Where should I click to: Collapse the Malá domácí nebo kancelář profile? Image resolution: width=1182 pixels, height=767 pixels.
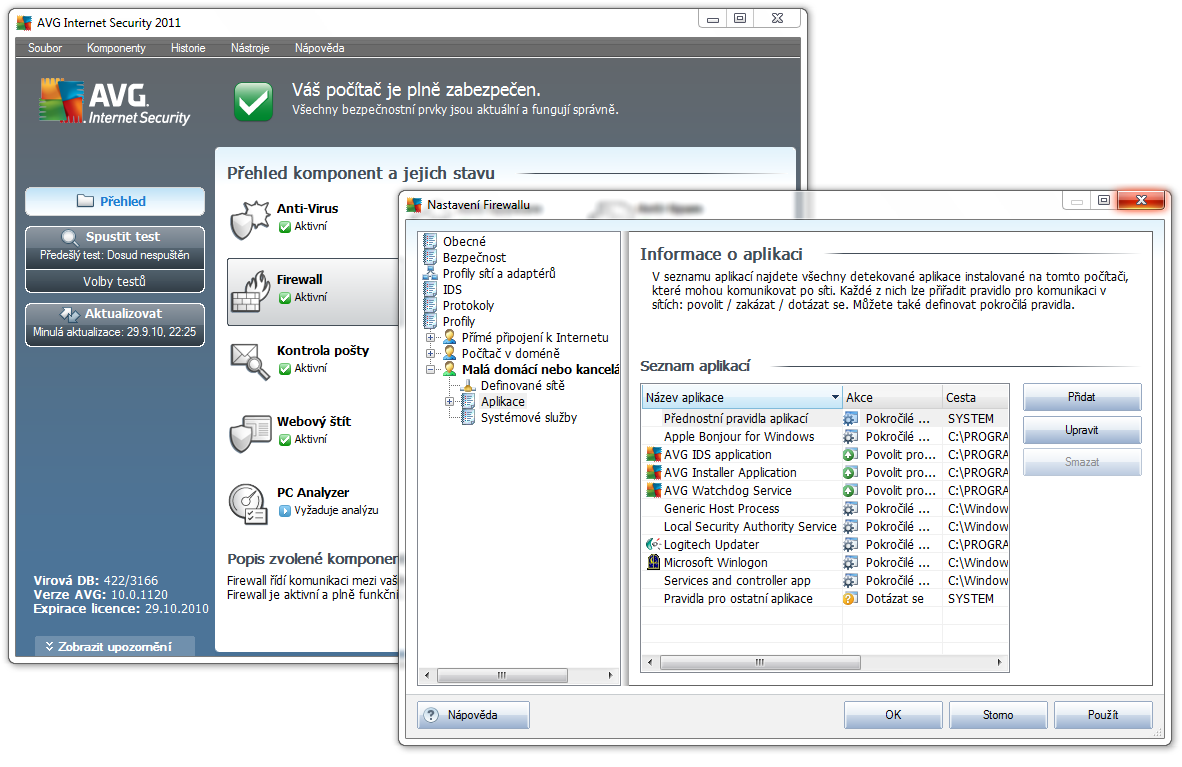point(430,370)
